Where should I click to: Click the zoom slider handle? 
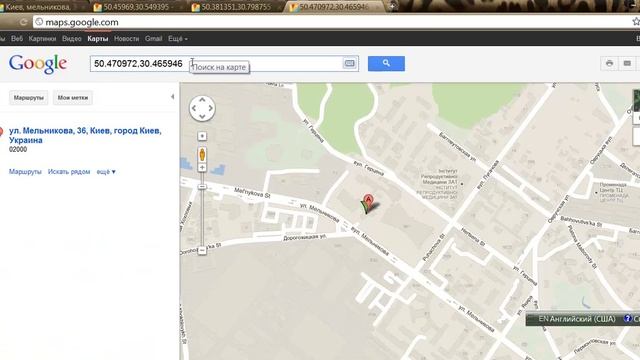(202, 187)
